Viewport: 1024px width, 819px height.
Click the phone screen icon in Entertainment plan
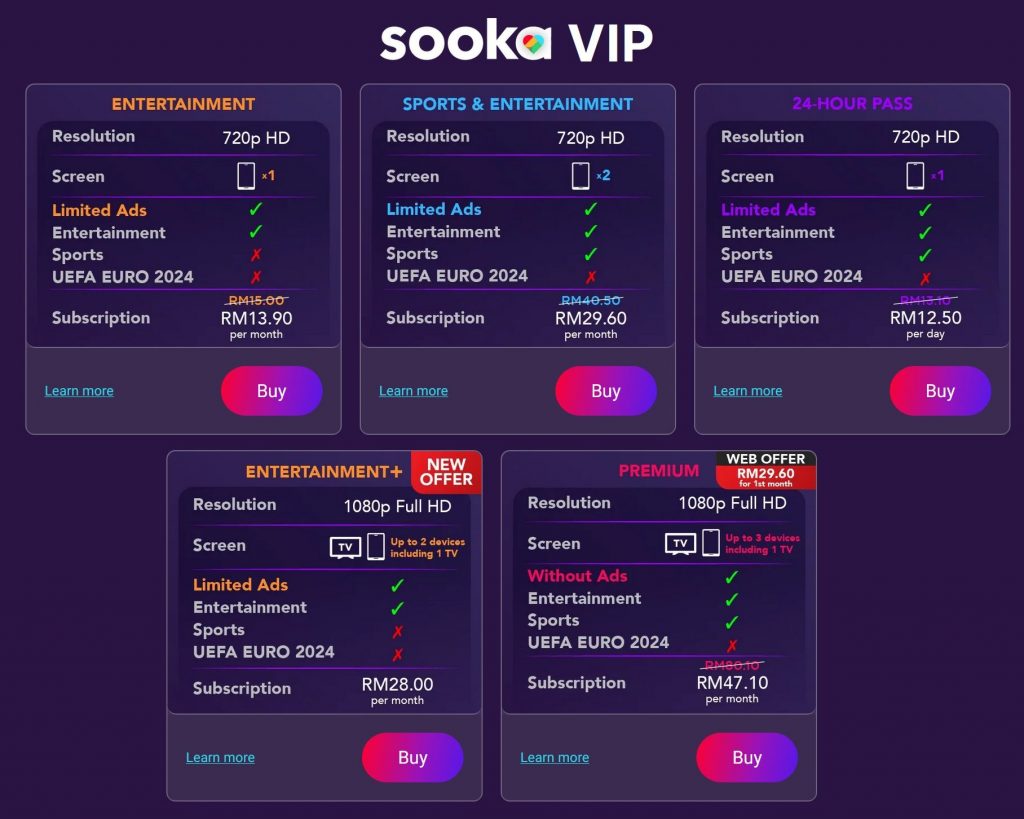pyautogui.click(x=246, y=176)
